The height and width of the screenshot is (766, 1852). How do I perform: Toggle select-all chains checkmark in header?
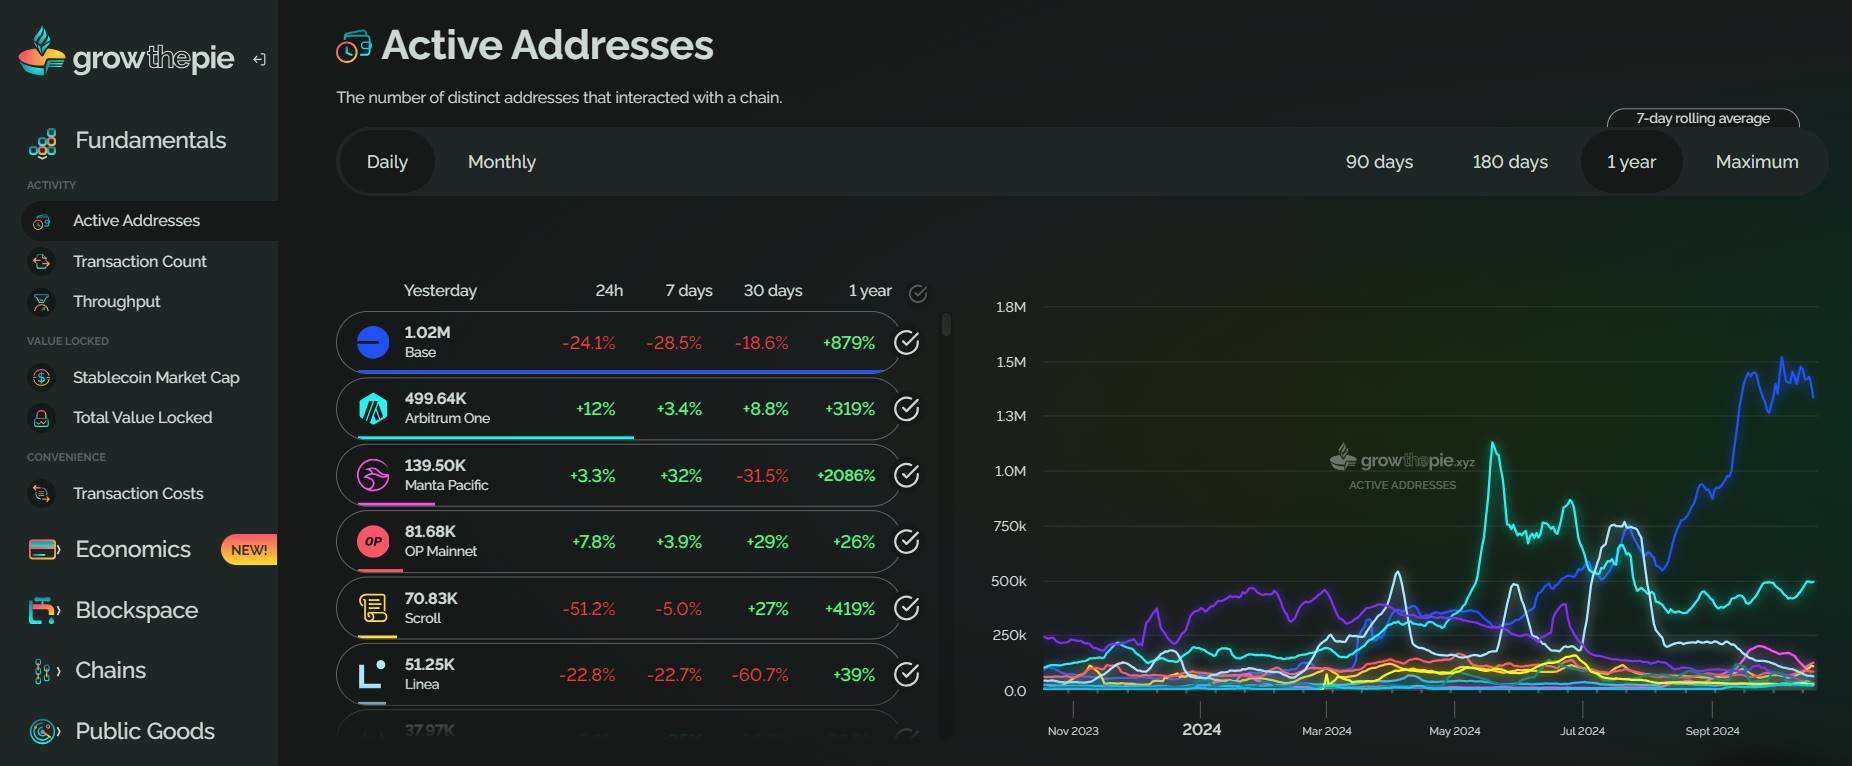tap(918, 293)
